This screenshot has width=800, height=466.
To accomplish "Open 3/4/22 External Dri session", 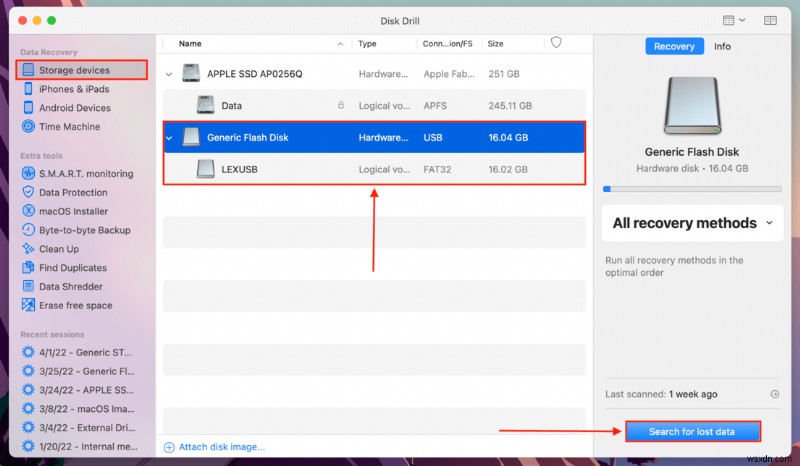I will [x=80, y=428].
